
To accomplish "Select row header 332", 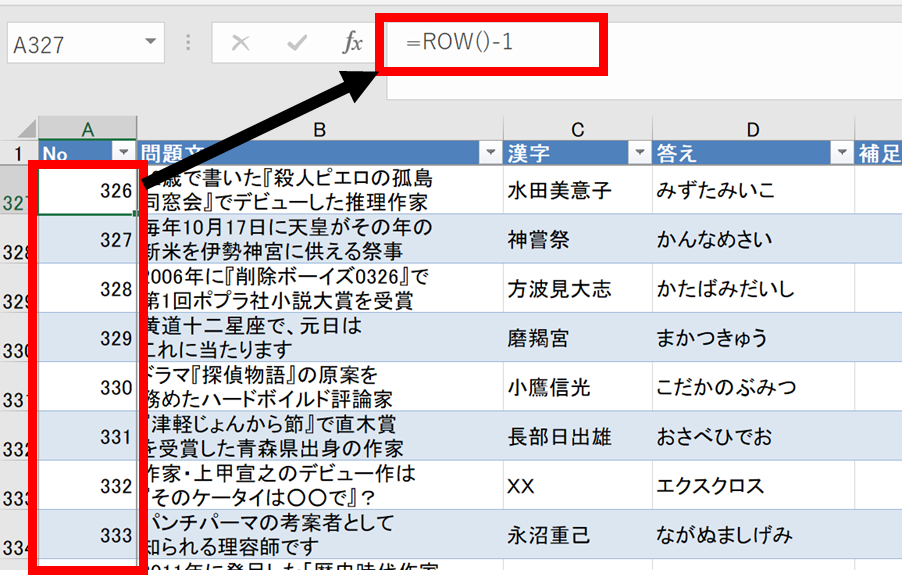I will coord(15,436).
